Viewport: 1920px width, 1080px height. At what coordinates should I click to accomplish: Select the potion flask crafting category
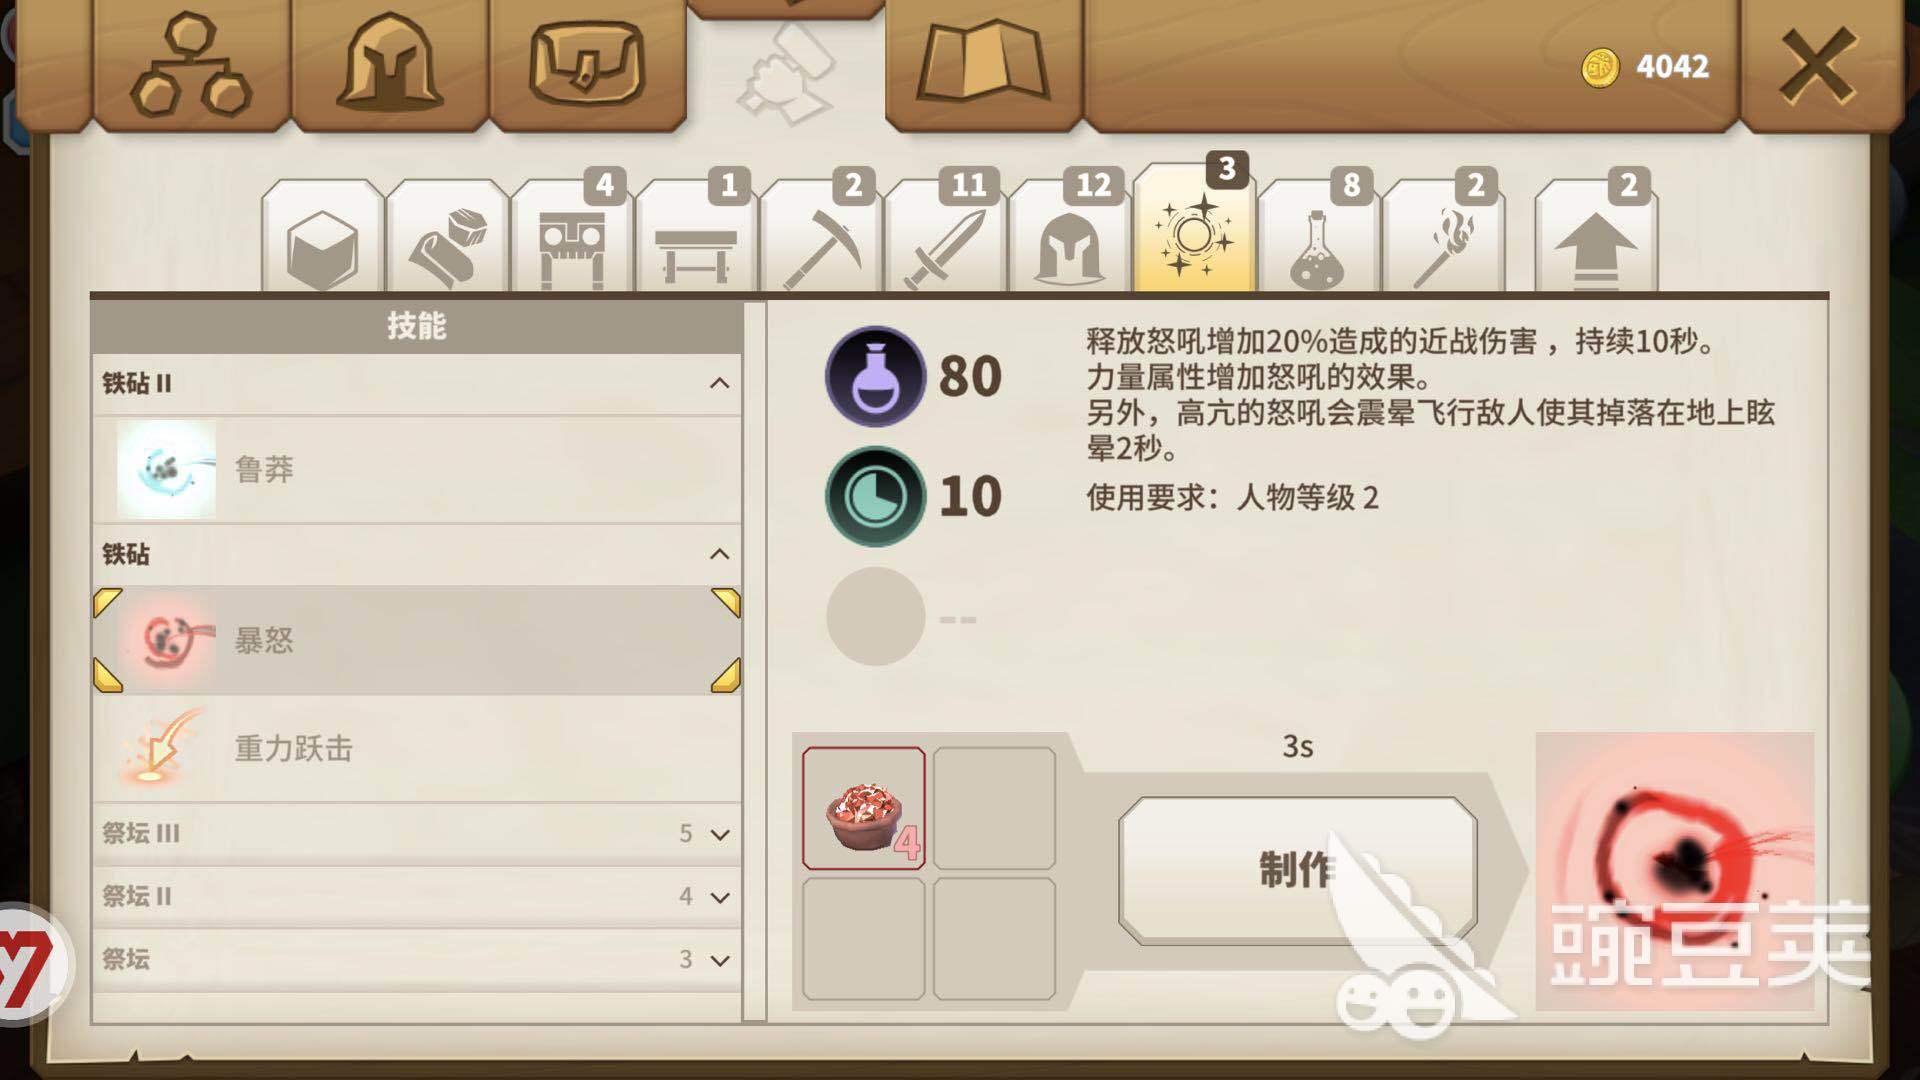[1318, 240]
